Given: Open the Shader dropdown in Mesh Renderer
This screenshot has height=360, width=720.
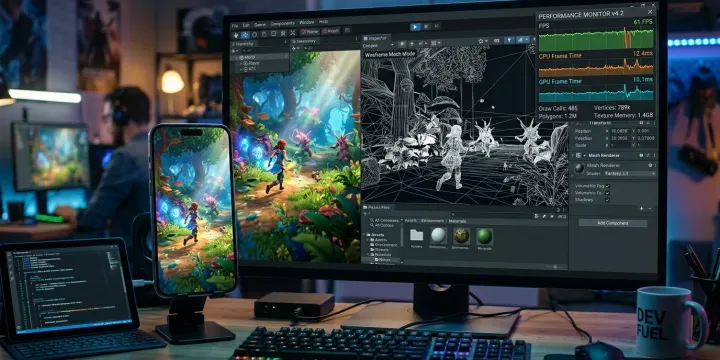Looking at the screenshot, I should click(630, 173).
